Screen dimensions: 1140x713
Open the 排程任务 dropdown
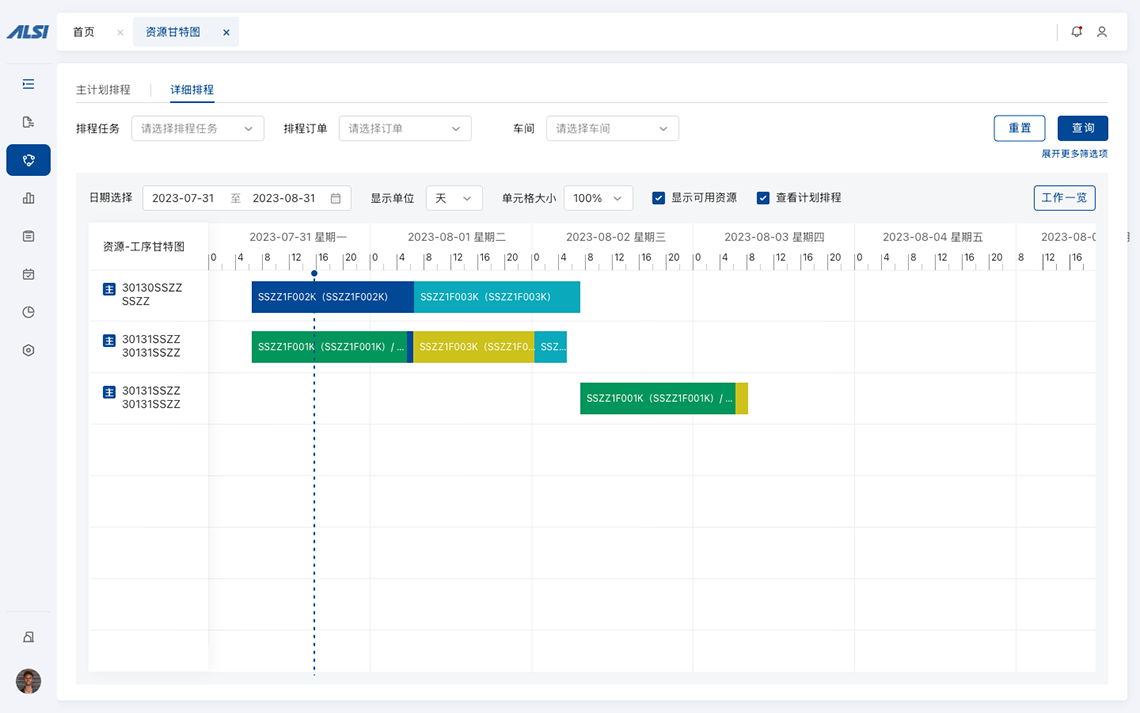coord(197,128)
